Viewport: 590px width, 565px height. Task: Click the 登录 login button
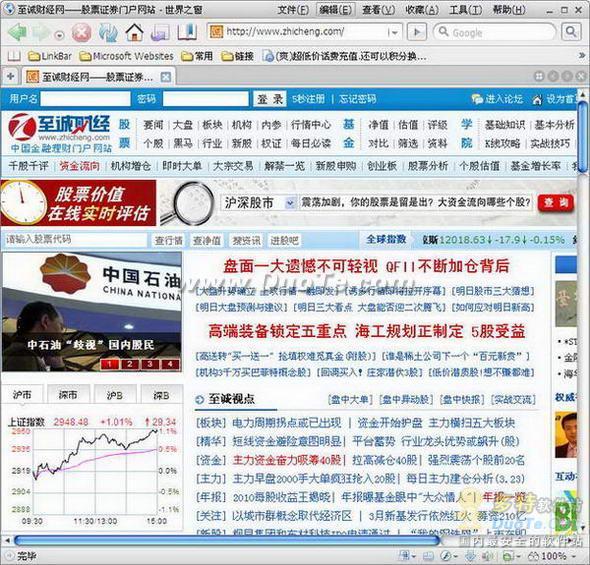(269, 99)
